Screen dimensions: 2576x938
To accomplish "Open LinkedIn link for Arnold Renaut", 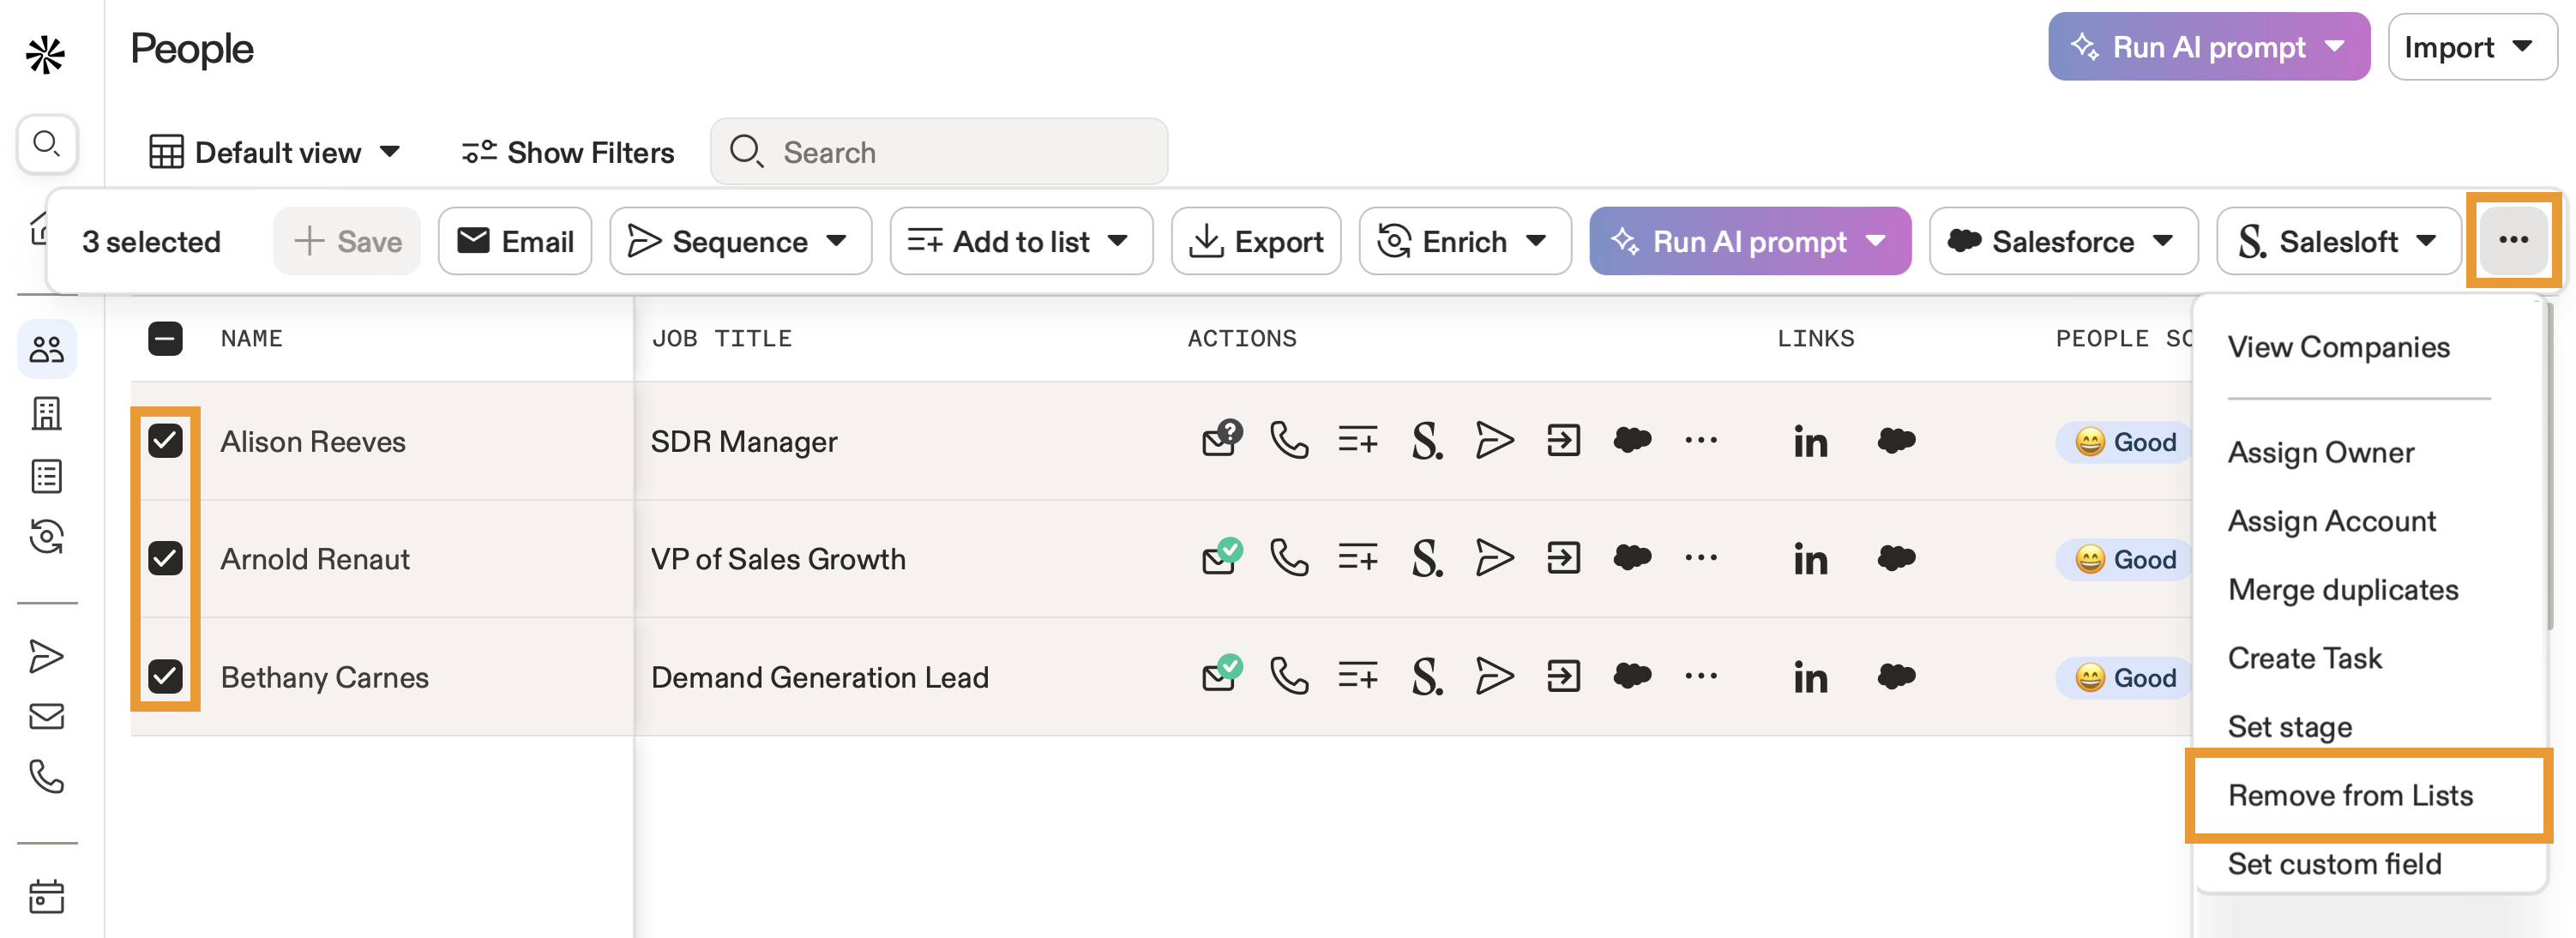I will (1809, 559).
